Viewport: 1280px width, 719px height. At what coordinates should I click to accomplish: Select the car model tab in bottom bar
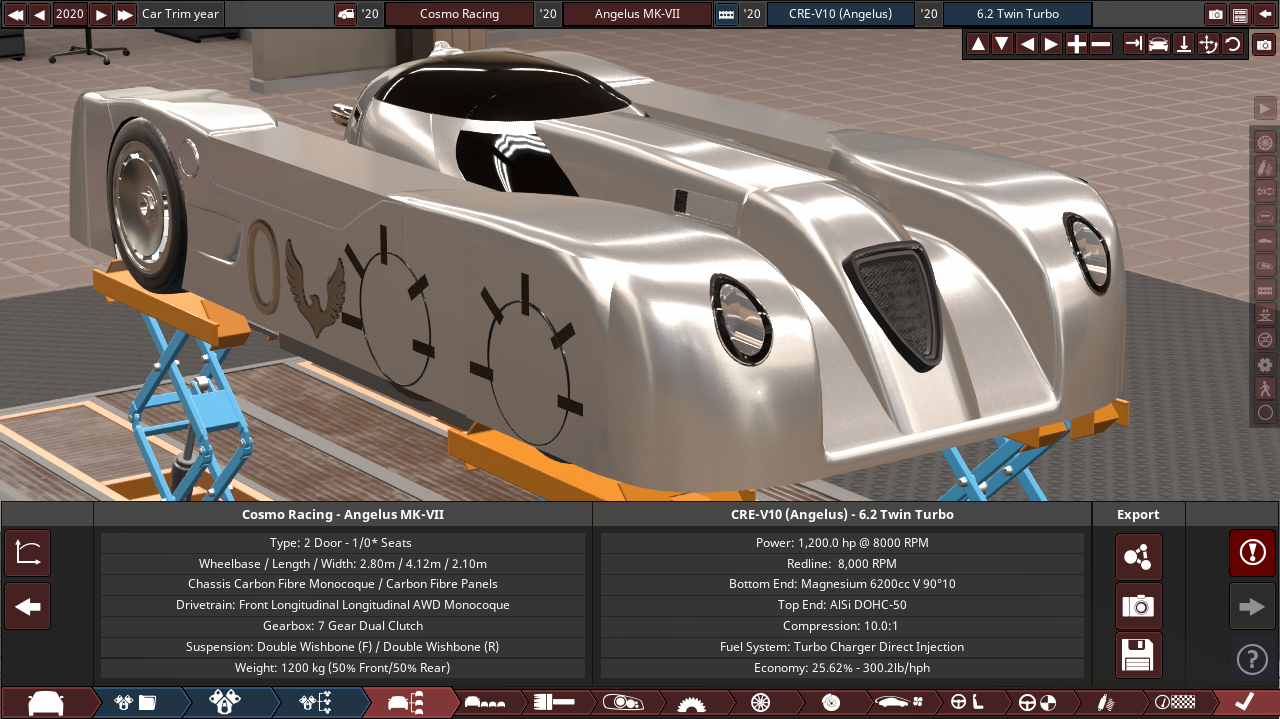tap(46, 702)
